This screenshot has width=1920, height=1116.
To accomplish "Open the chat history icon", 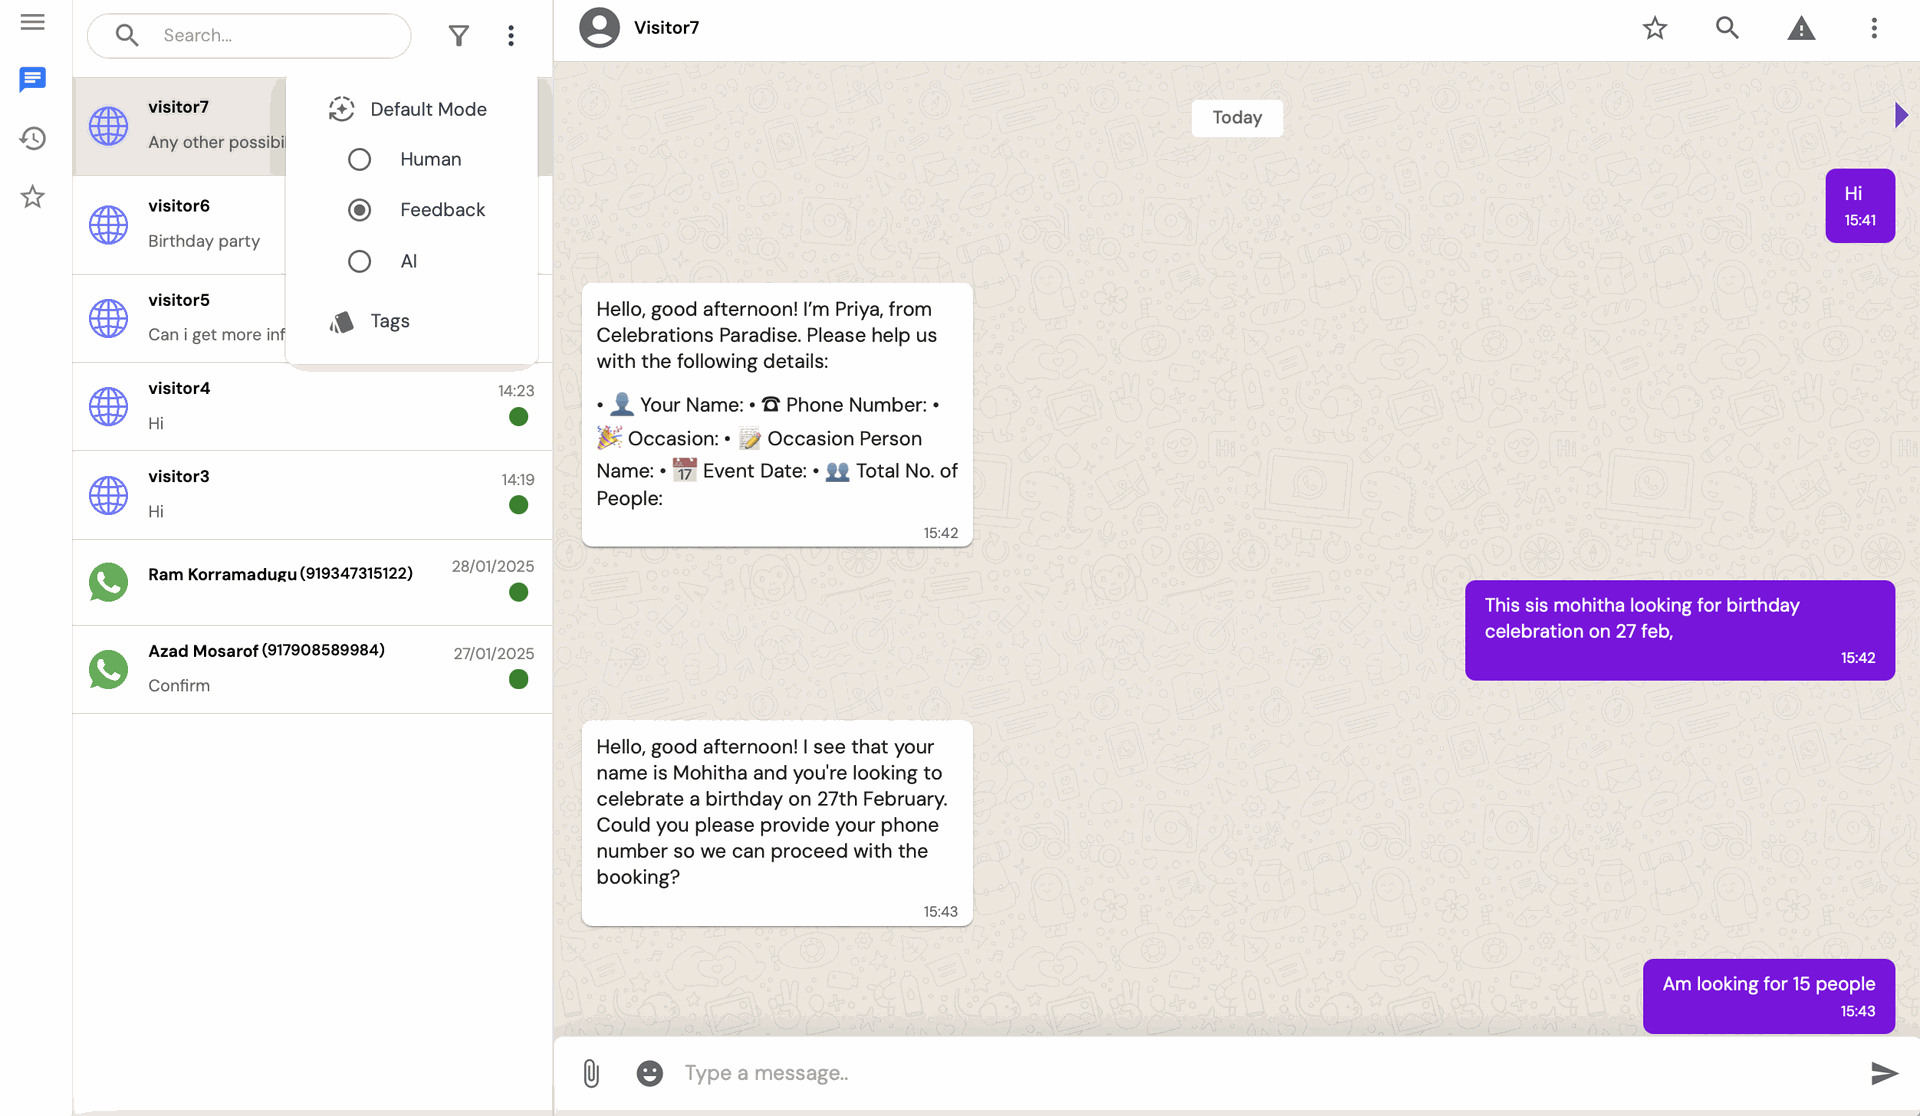I will point(32,138).
